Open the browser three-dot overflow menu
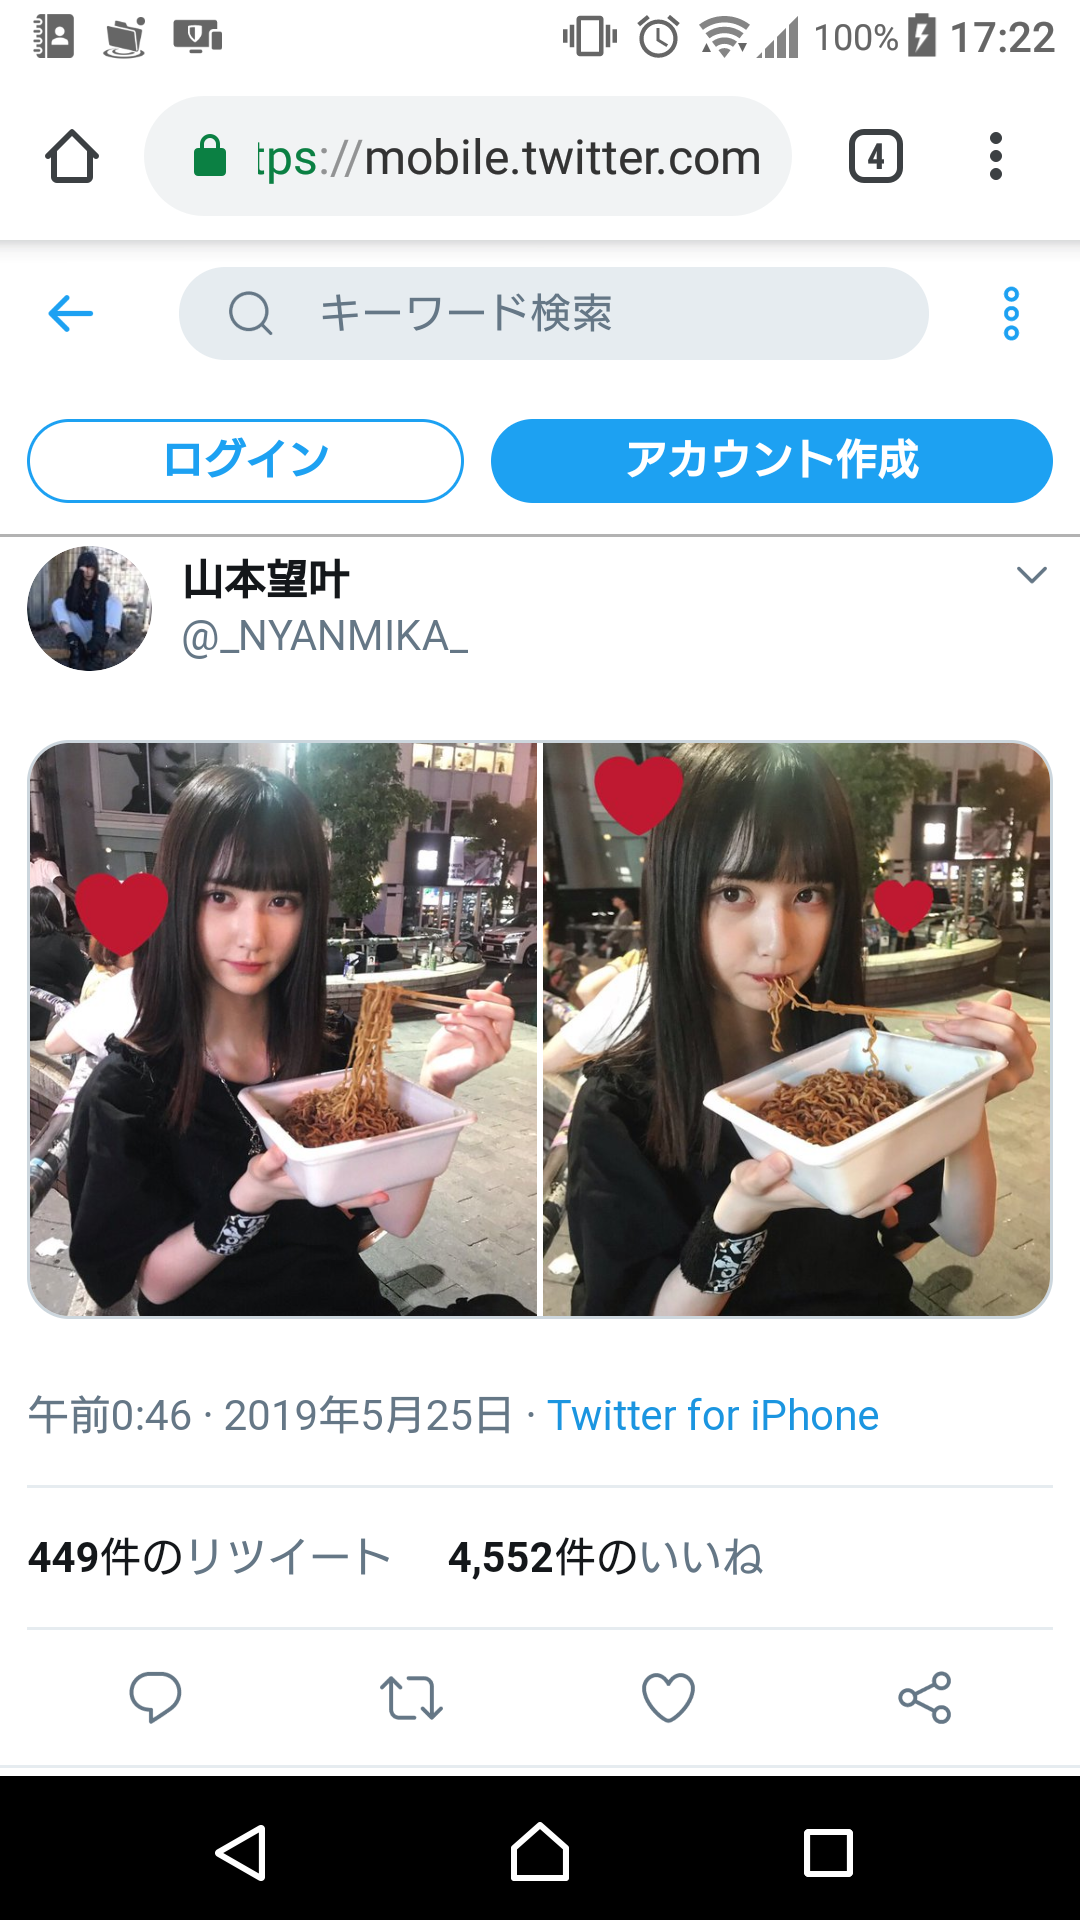This screenshot has width=1080, height=1920. 995,156
